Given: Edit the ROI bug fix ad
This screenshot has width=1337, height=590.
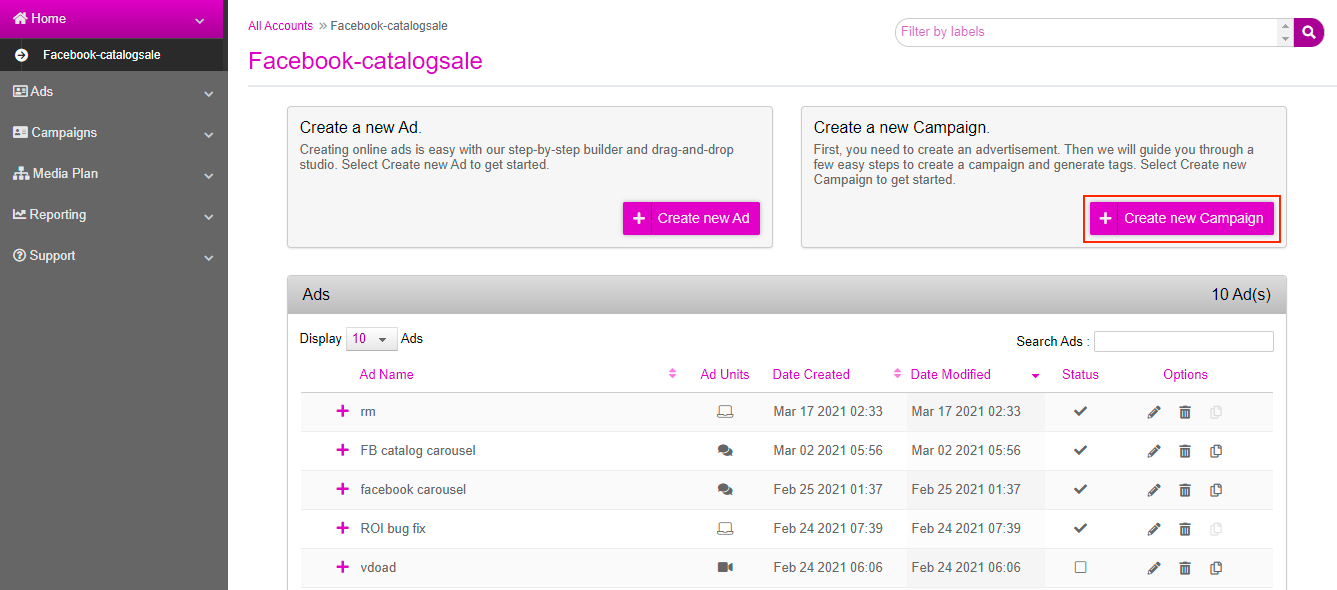Looking at the screenshot, I should tap(1154, 529).
